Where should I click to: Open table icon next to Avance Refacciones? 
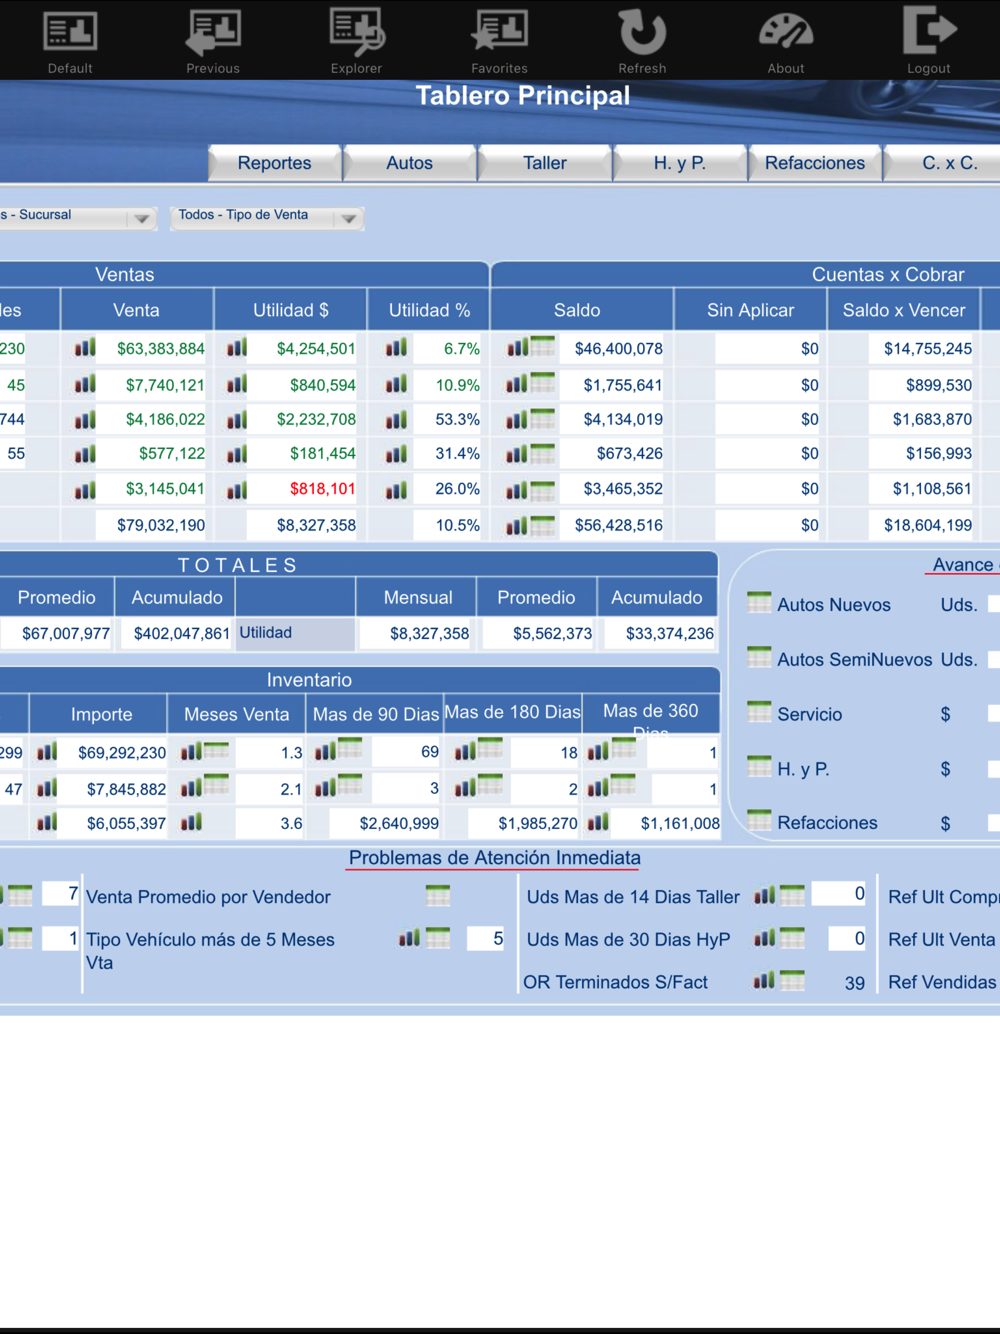click(x=760, y=821)
